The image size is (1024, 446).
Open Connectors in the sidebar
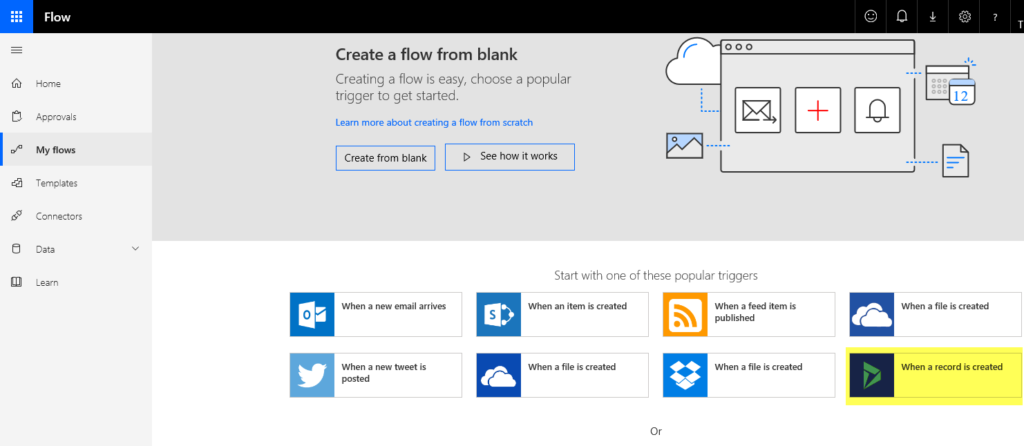click(58, 216)
